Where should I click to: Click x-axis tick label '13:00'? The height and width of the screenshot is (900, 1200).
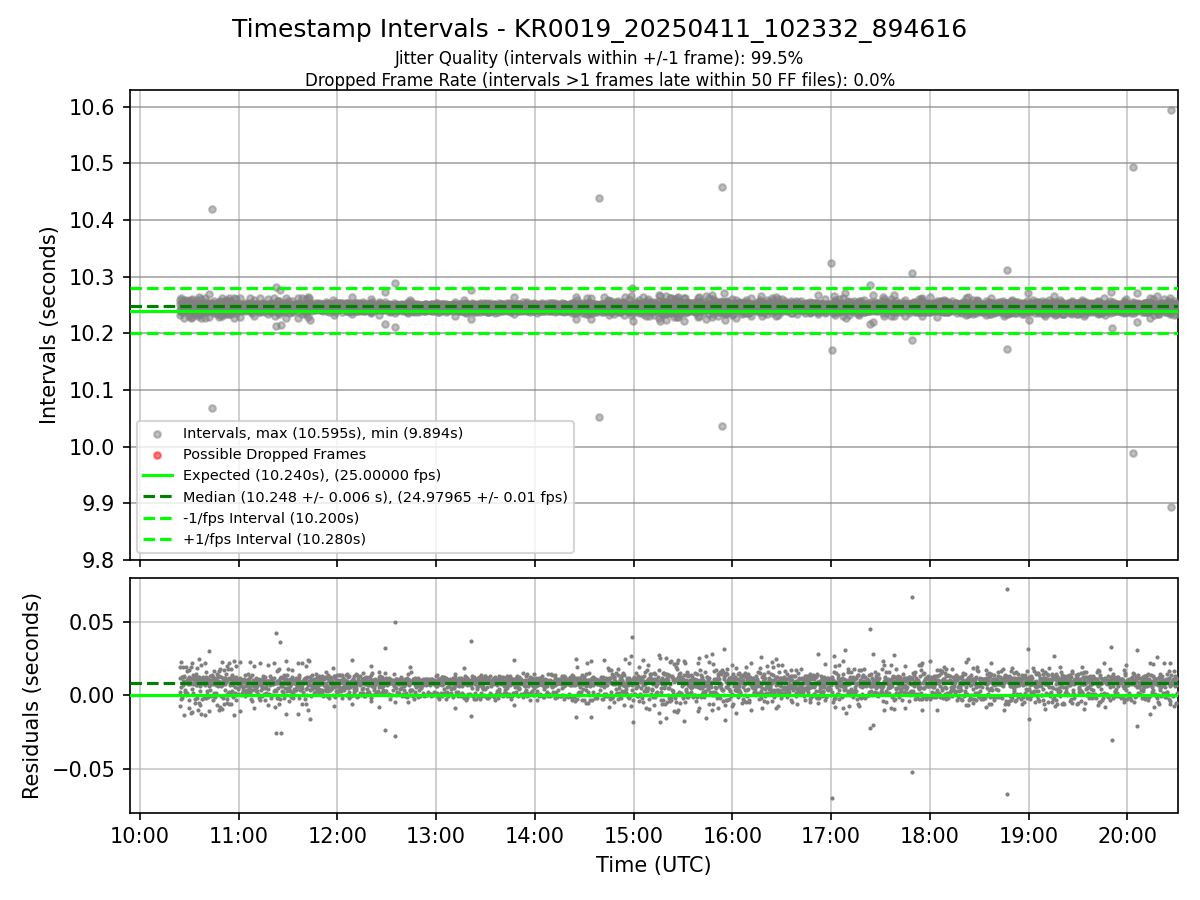436,833
